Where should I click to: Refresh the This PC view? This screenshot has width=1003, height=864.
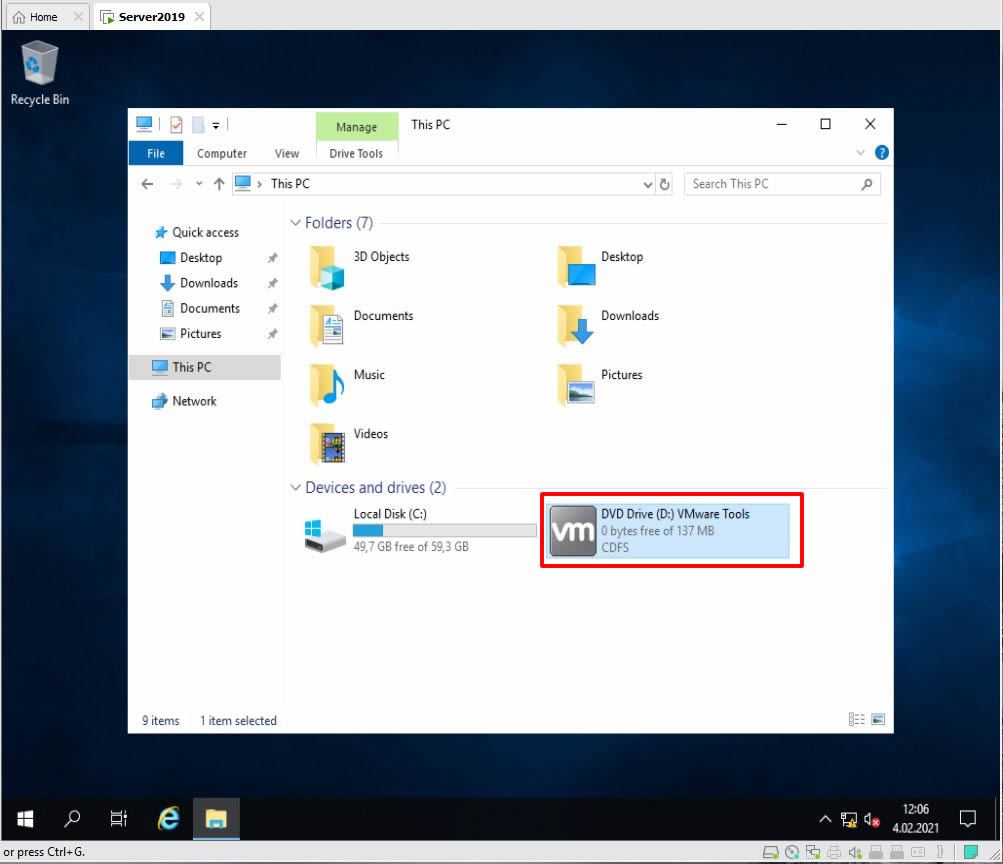[x=665, y=184]
